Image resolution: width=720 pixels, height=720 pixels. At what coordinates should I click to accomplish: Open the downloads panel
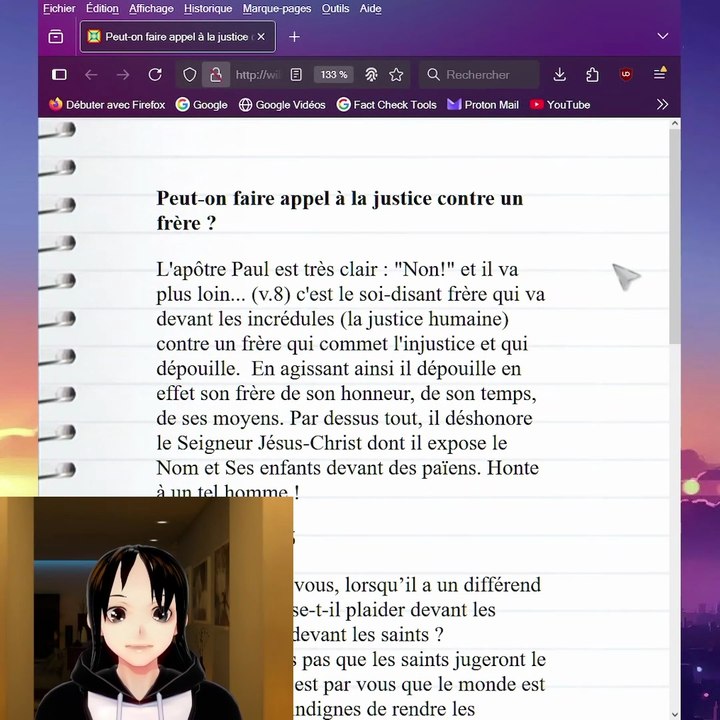point(559,74)
